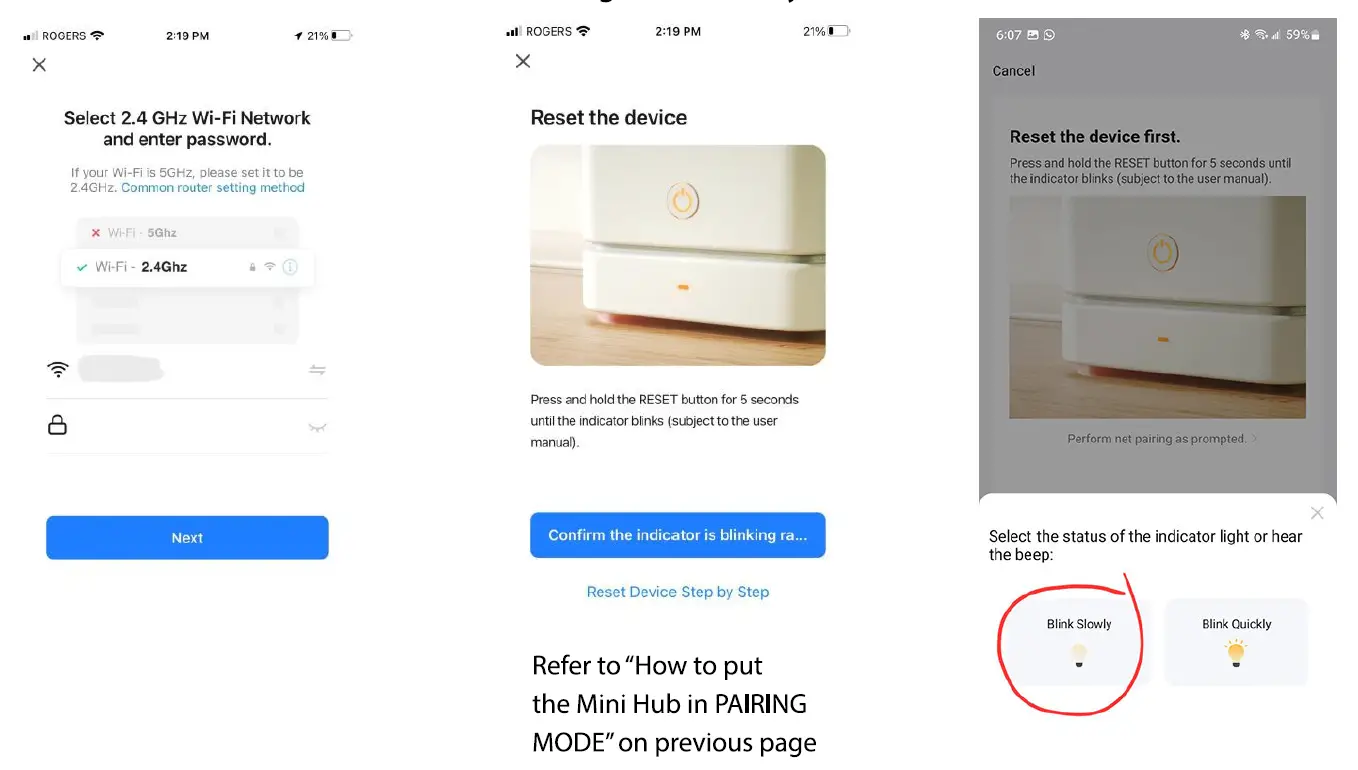
Task: Open Reset Device Step by Step link
Action: click(678, 592)
